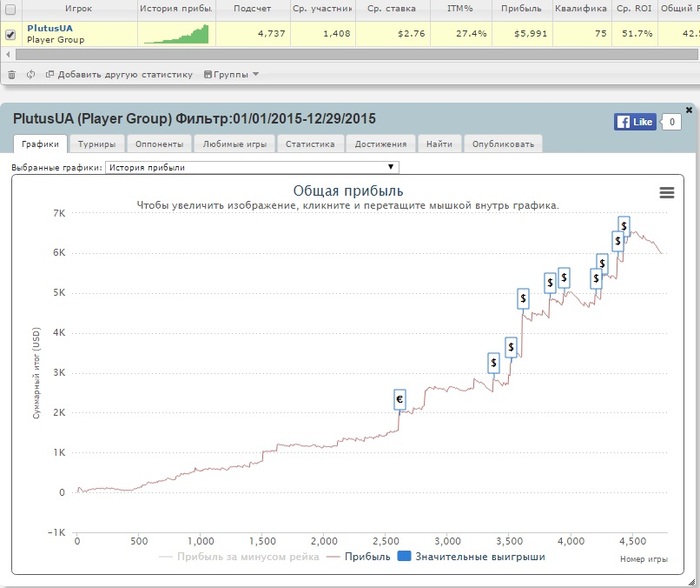Image resolution: width=700 pixels, height=588 pixels.
Task: Sort by the Подсчет column header
Action: click(x=253, y=8)
